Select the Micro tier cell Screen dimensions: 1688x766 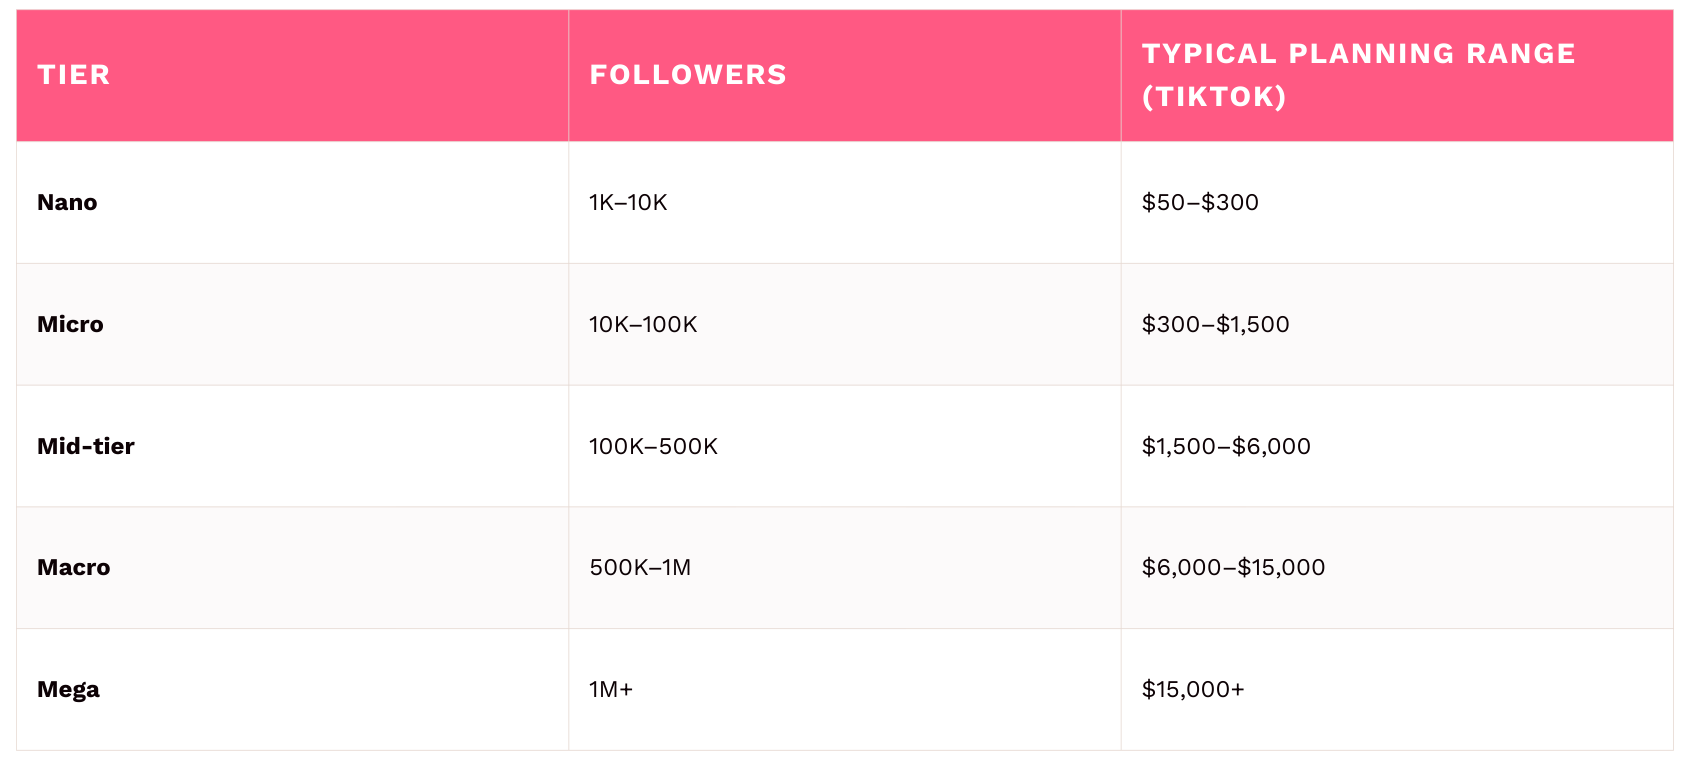click(70, 324)
